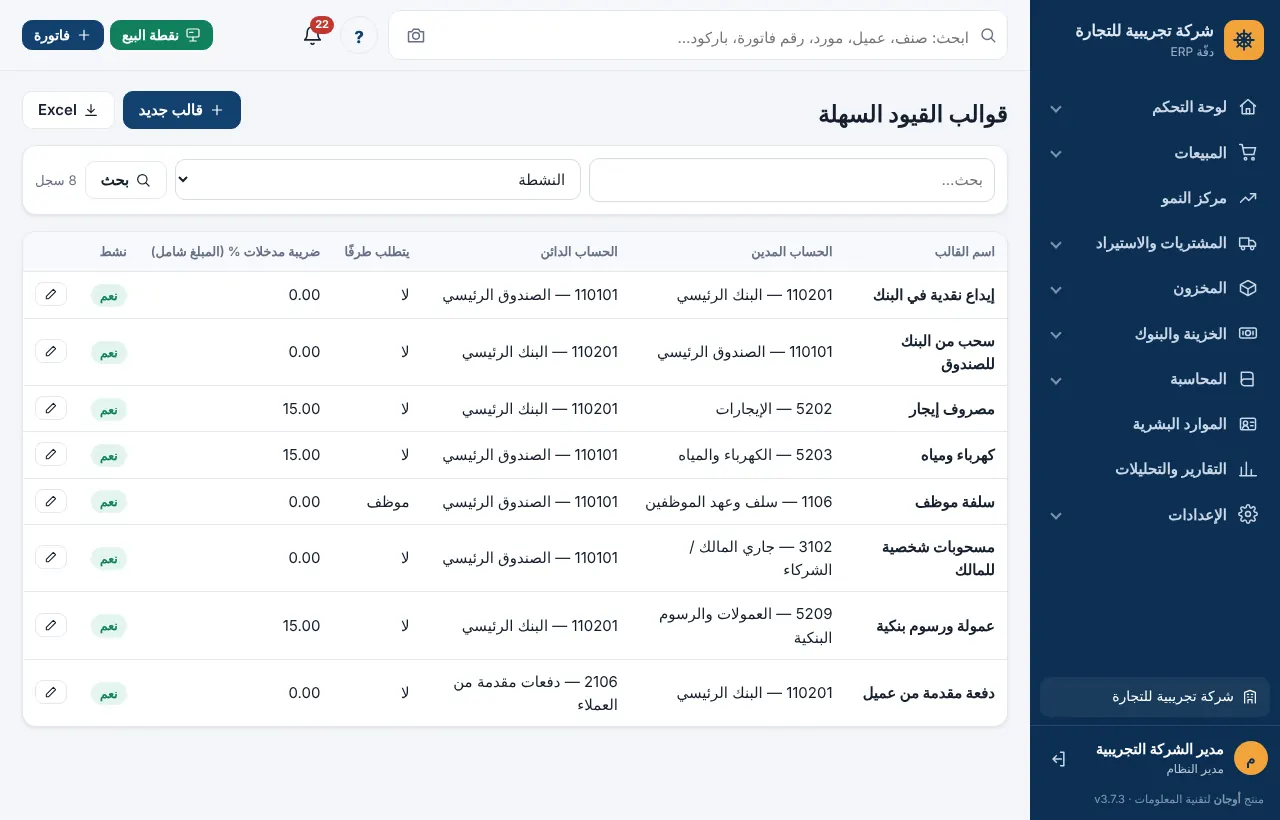This screenshot has width=1280, height=820.
Task: Click 5202 — الإيجارات debit account cell
Action: click(x=774, y=408)
